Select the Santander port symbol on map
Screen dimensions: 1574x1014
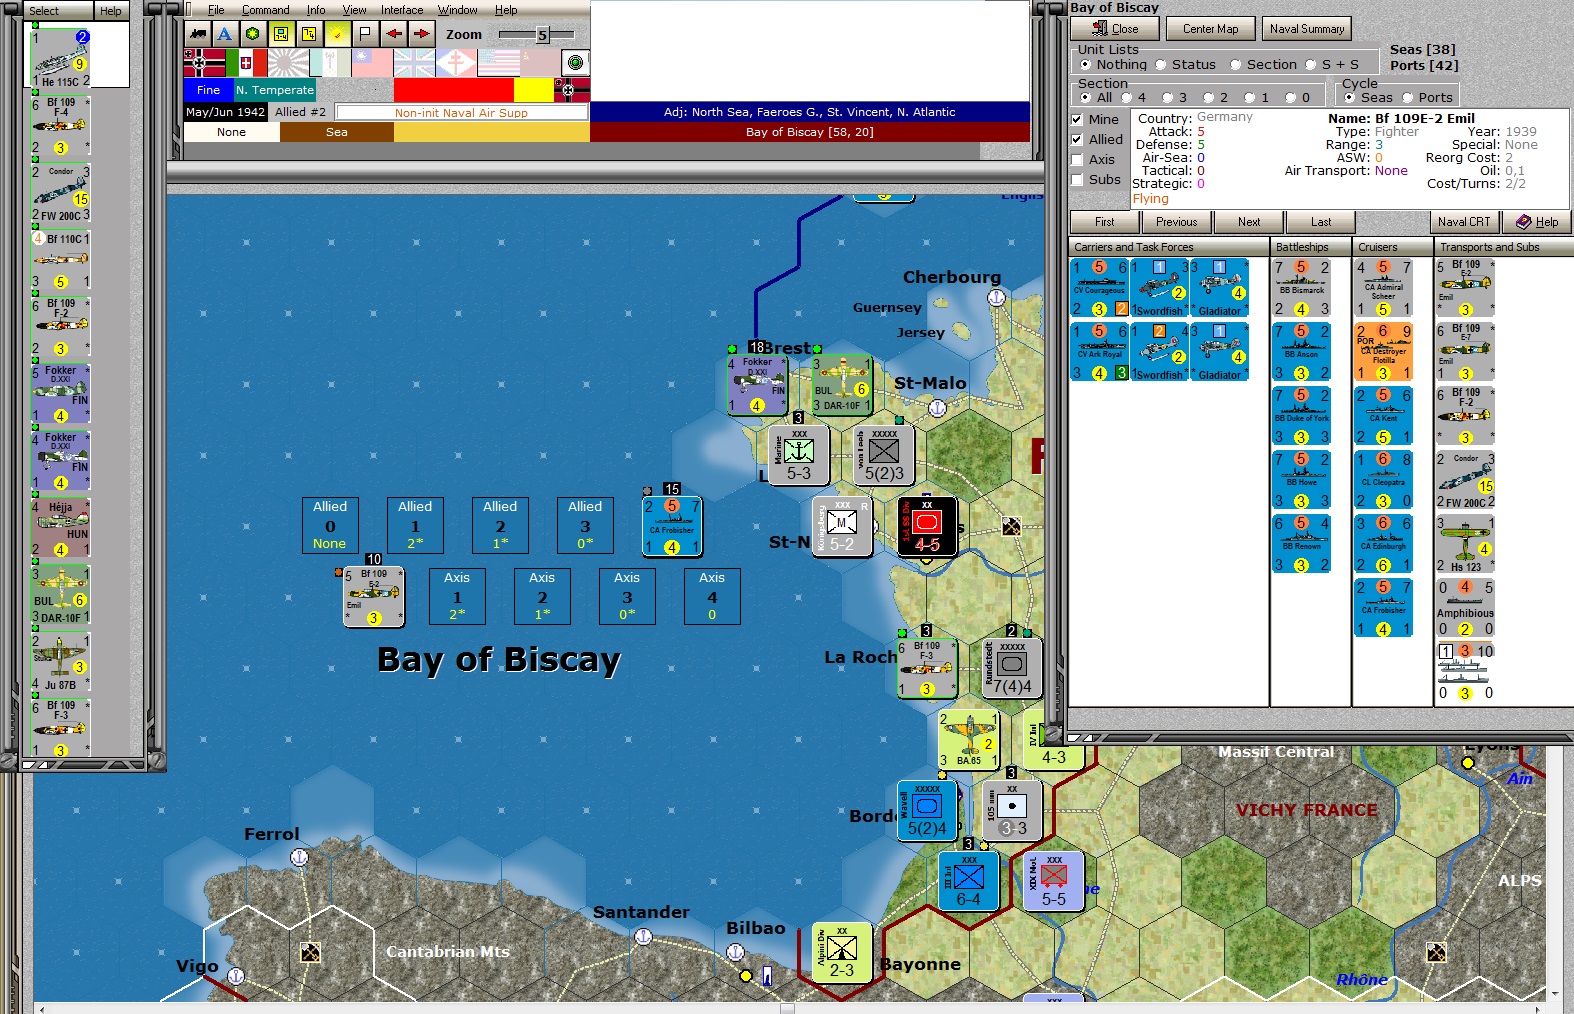[644, 937]
